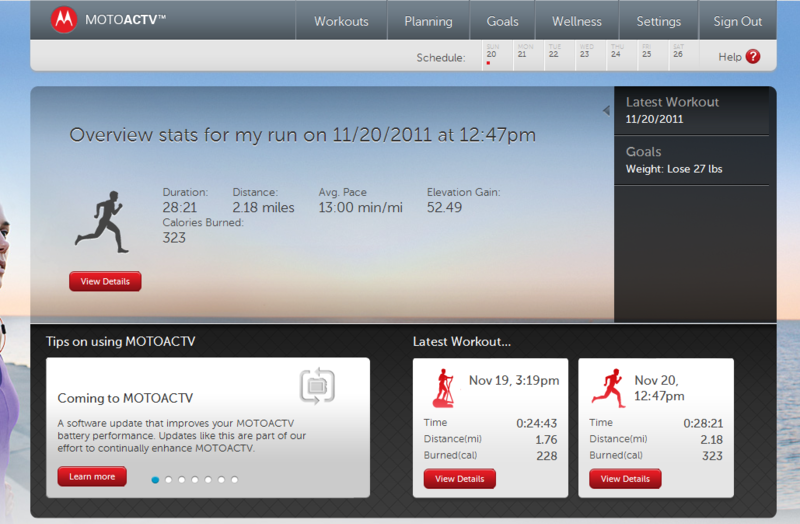The width and height of the screenshot is (800, 524).
Task: Open the Planning menu
Action: [x=428, y=21]
